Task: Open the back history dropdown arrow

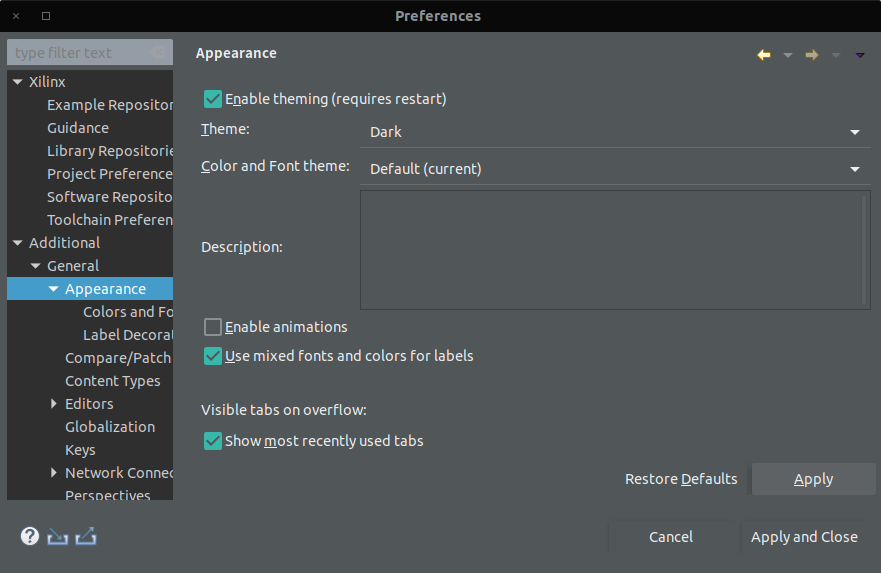Action: 788,55
